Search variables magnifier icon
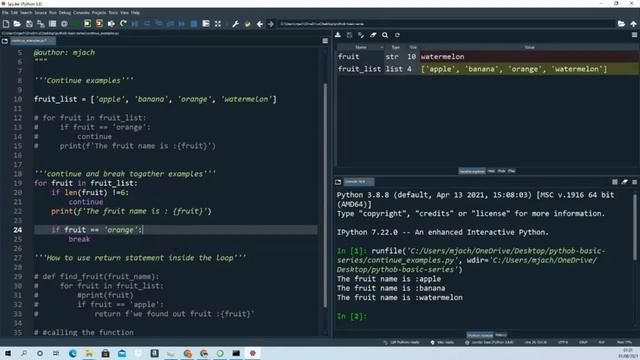The image size is (640, 360). tap(385, 35)
